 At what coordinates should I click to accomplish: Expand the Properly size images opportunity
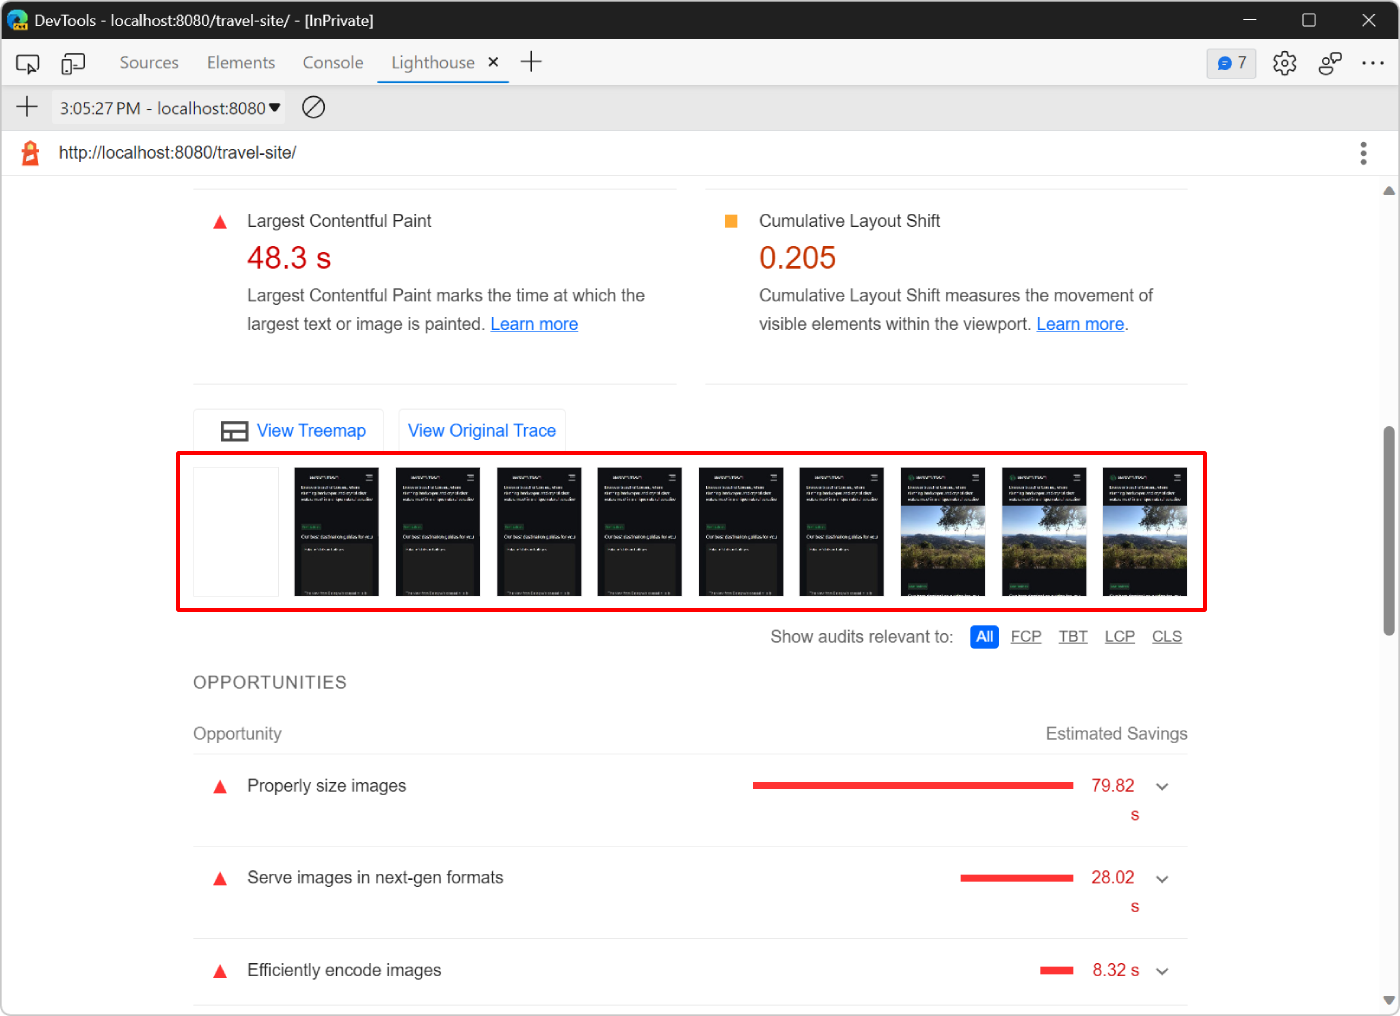pos(1161,786)
